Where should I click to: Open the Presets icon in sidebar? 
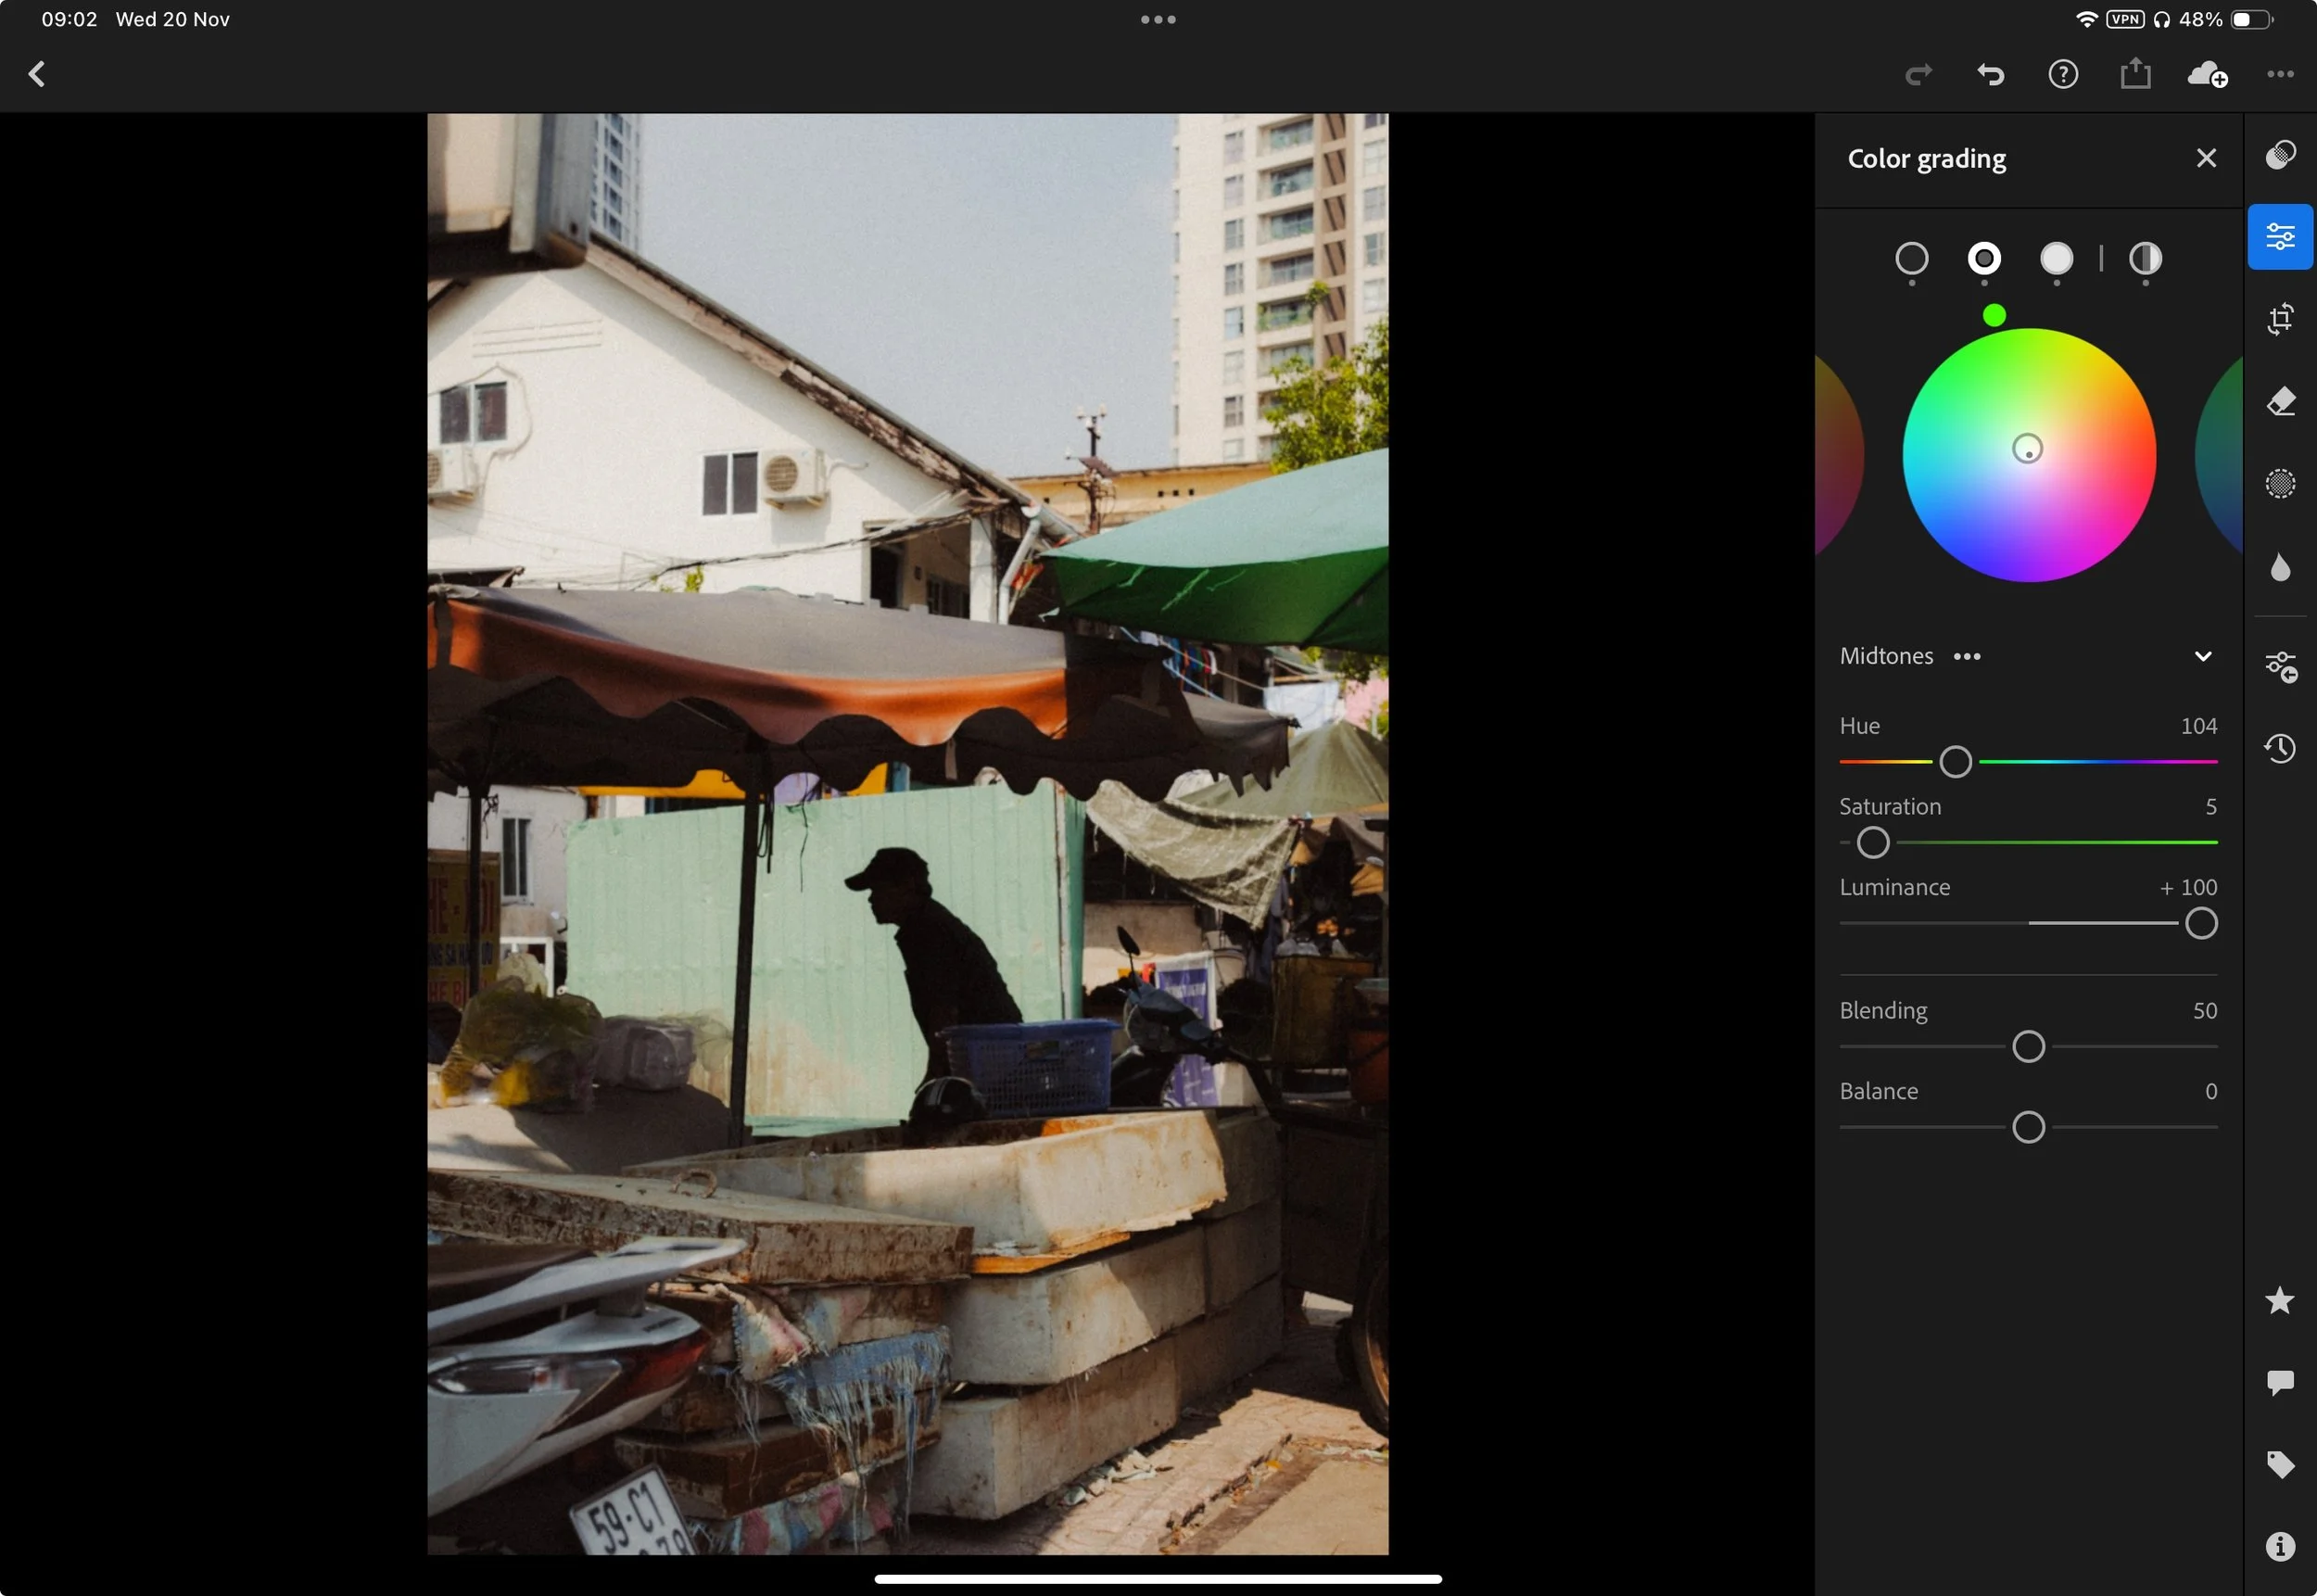(x=2280, y=155)
